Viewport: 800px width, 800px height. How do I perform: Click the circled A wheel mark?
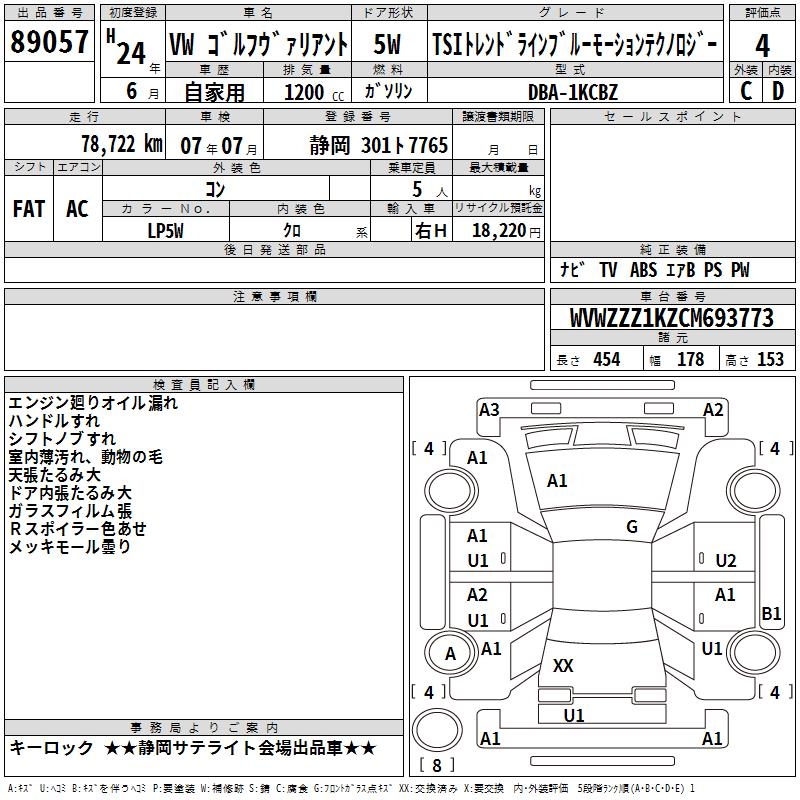tap(450, 653)
